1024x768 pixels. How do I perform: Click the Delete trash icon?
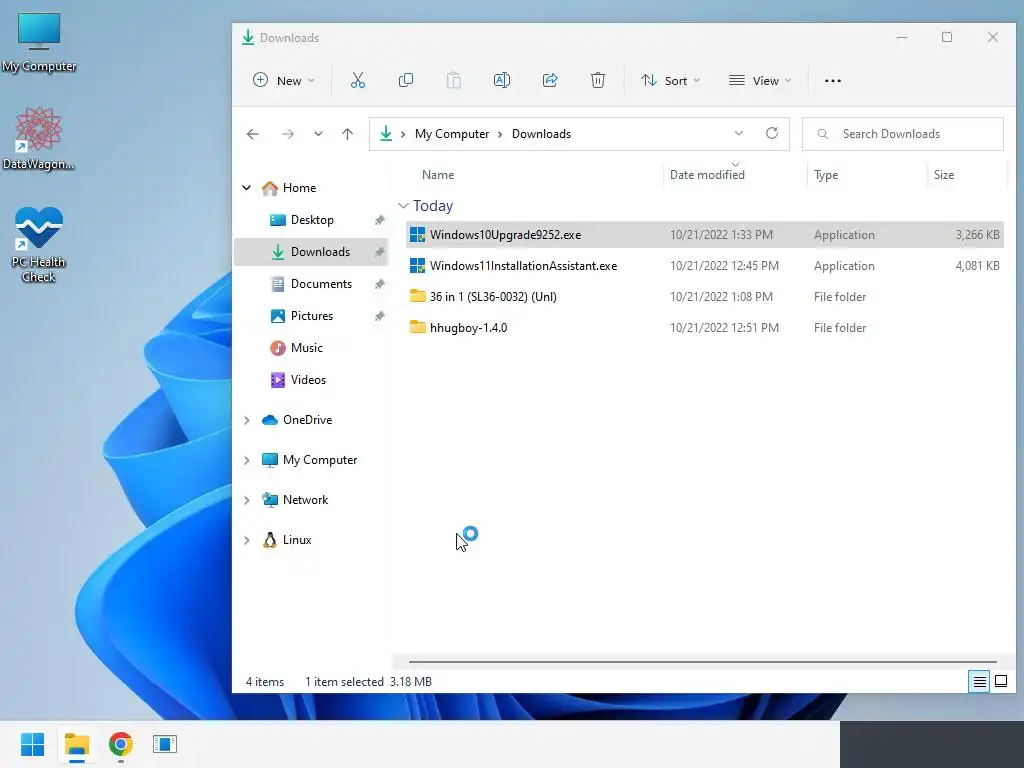pyautogui.click(x=598, y=80)
